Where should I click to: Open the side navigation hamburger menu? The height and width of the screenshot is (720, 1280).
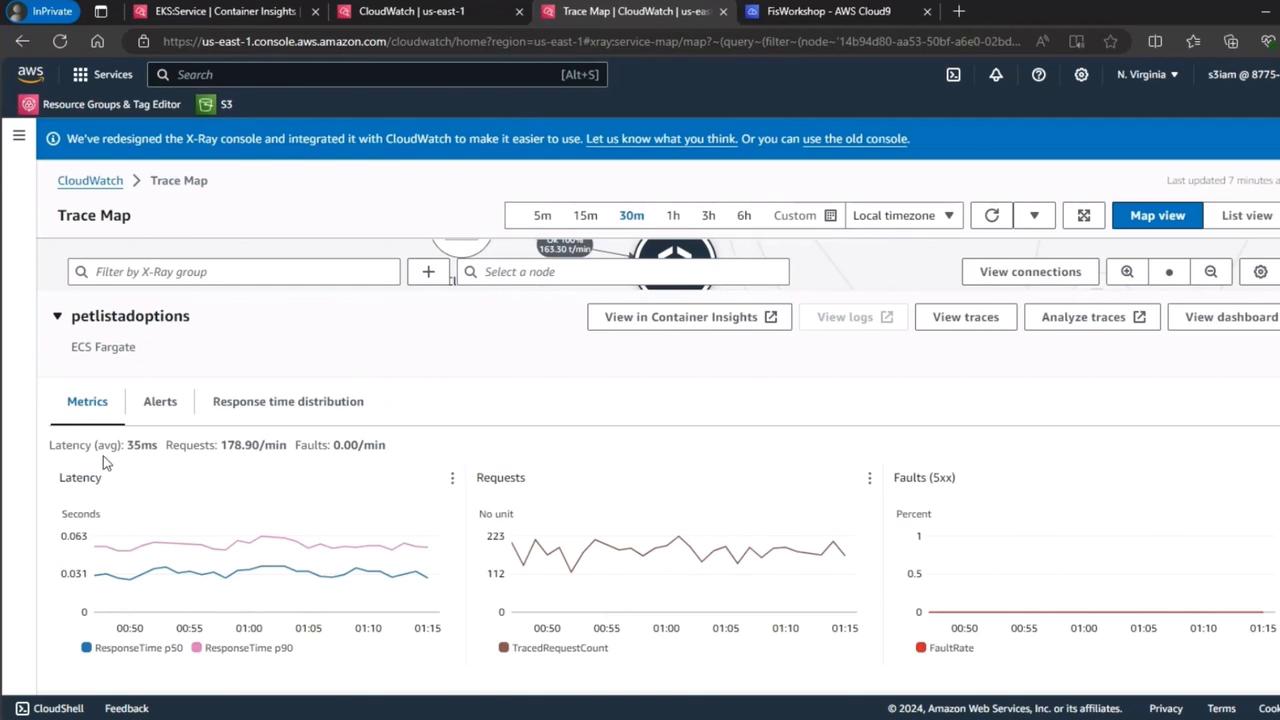point(19,135)
